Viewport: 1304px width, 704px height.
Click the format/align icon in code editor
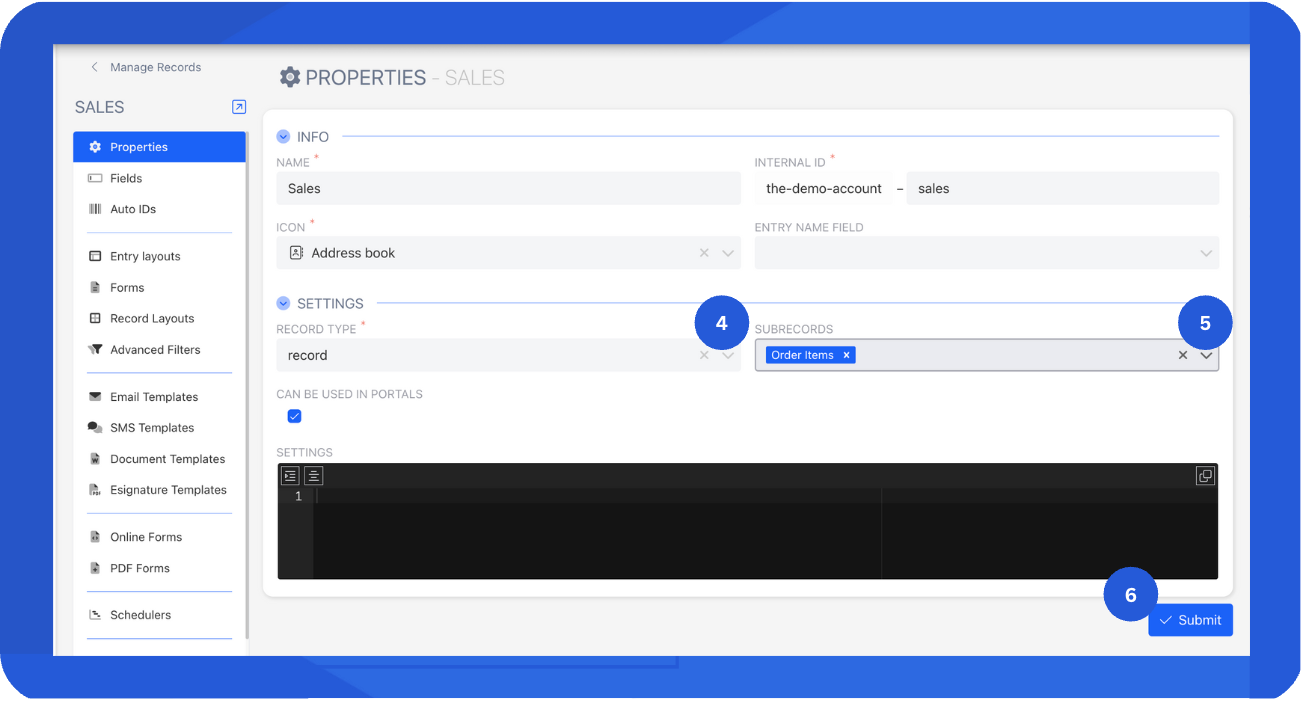tap(313, 476)
